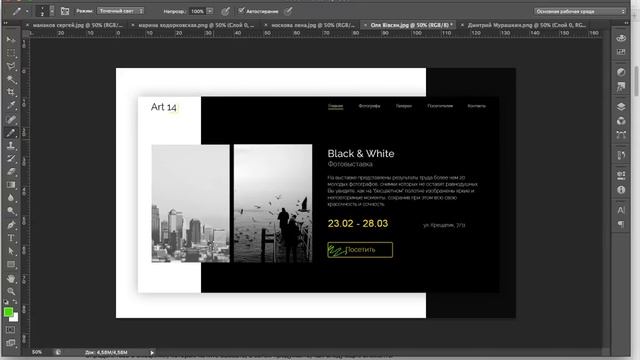Select the Crop tool

[11, 92]
